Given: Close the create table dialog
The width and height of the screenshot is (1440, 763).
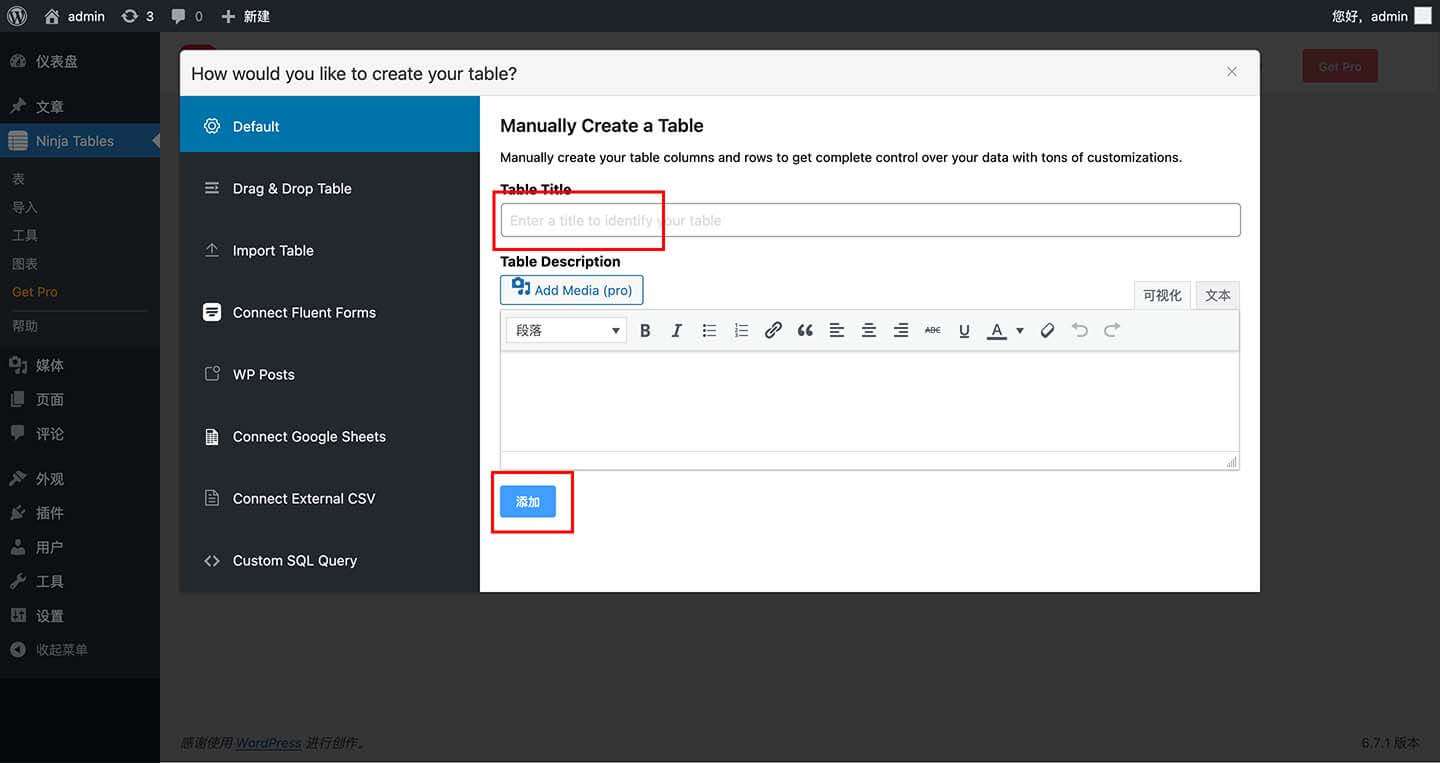Looking at the screenshot, I should [x=1232, y=72].
